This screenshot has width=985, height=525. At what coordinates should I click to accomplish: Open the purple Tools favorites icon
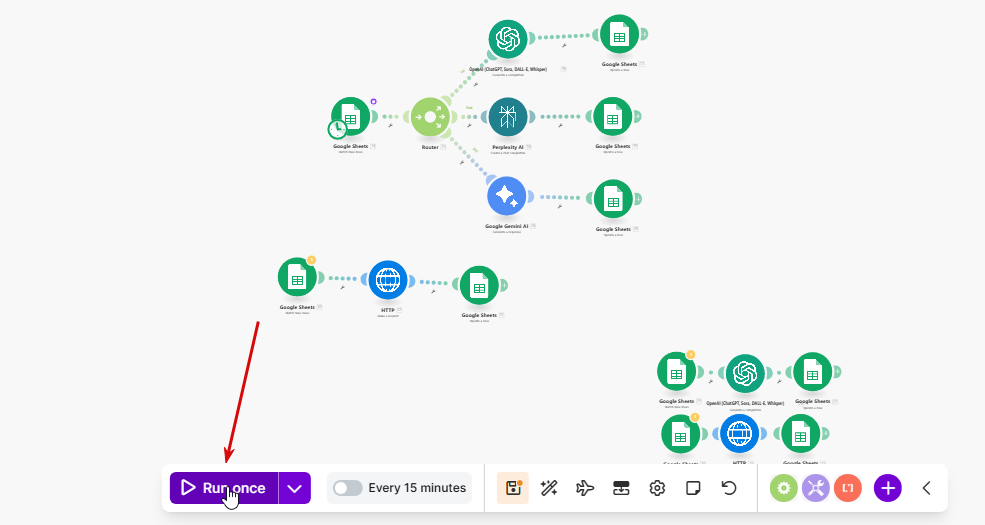tap(815, 488)
